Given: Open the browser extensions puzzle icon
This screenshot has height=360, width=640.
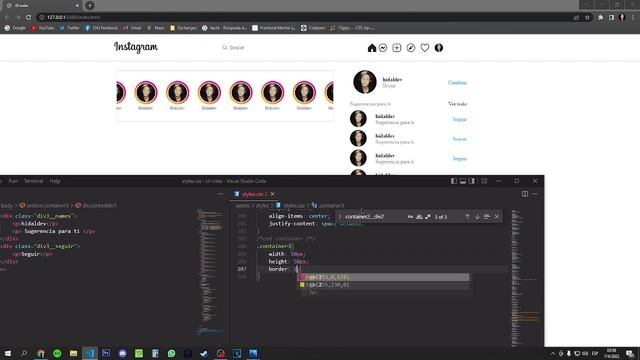Looking at the screenshot, I should (x=600, y=17).
